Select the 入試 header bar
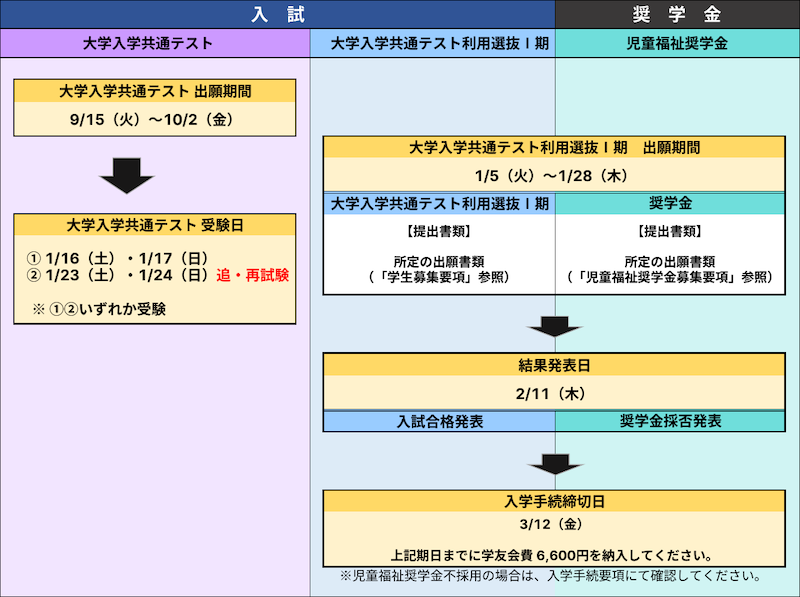This screenshot has width=800, height=597. (x=278, y=14)
